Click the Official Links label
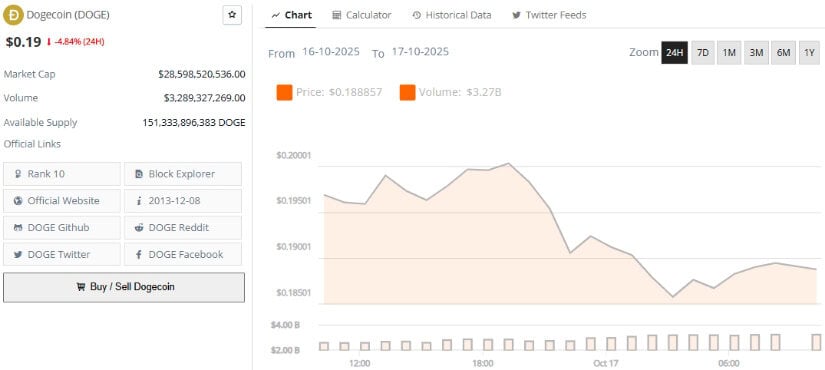Image resolution: width=825 pixels, height=370 pixels. (32, 144)
